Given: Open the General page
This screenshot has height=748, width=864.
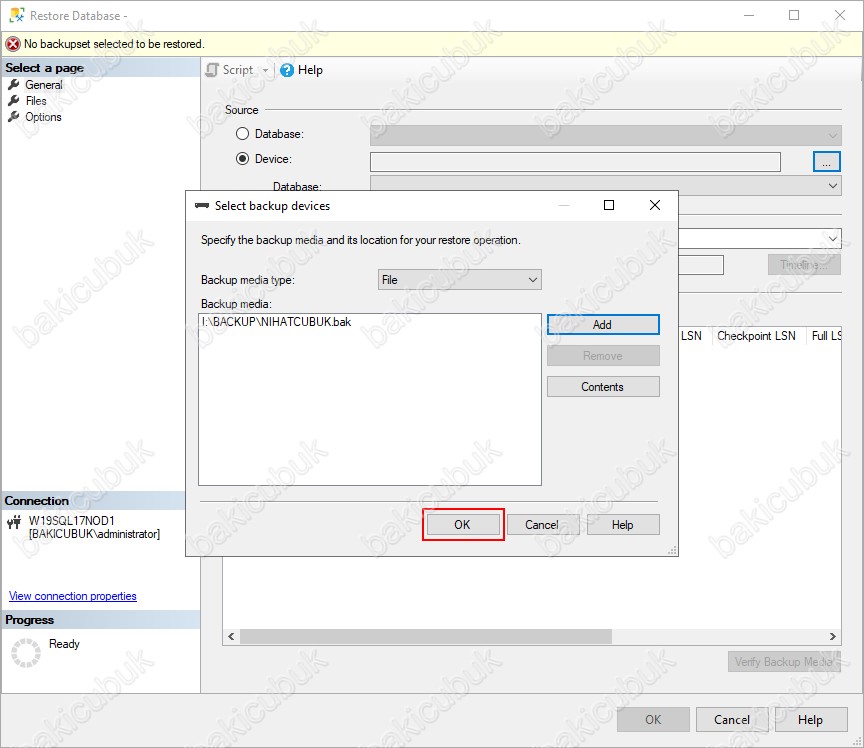Looking at the screenshot, I should pyautogui.click(x=44, y=85).
